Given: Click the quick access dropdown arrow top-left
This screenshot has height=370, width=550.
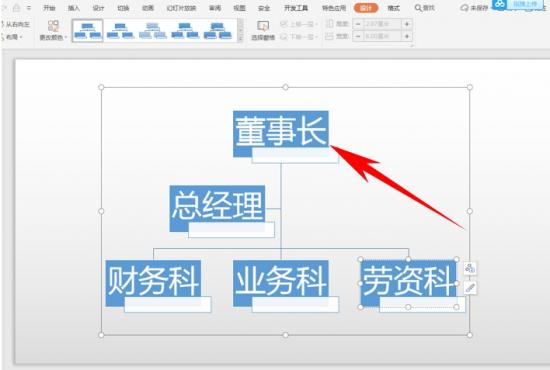Looking at the screenshot, I should point(29,8).
